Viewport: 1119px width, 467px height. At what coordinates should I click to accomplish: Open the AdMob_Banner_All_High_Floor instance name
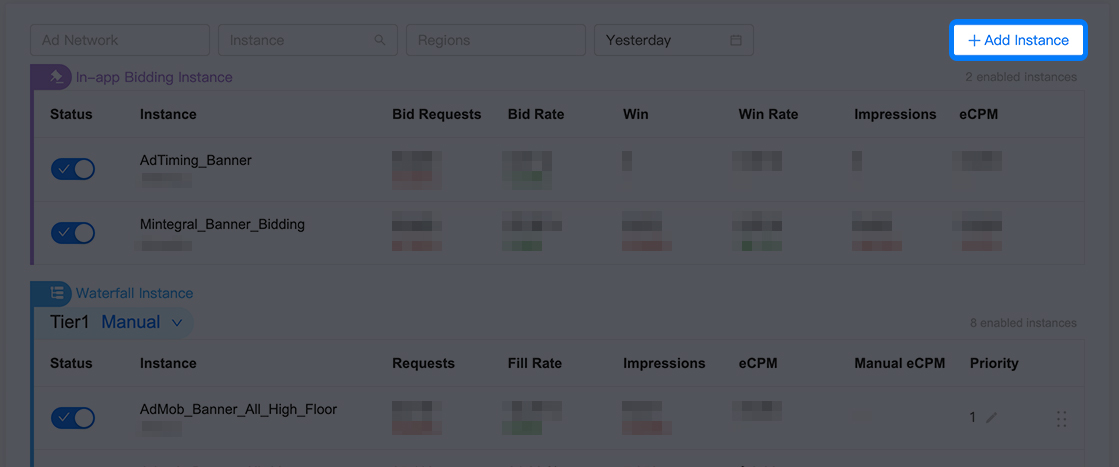pos(238,409)
